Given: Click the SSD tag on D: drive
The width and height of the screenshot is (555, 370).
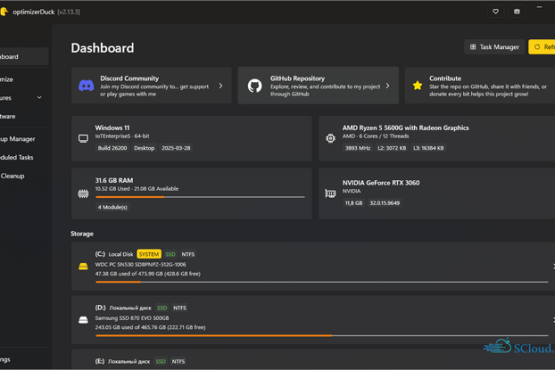Looking at the screenshot, I should click(162, 308).
